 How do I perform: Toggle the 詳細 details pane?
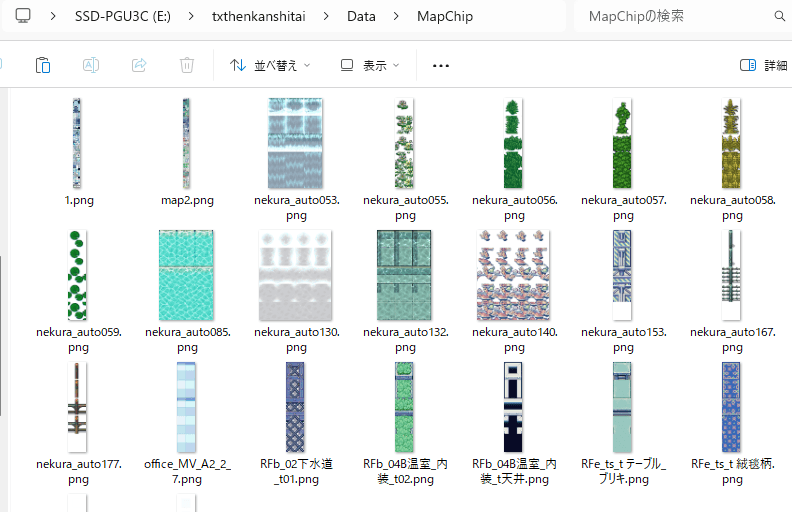(x=763, y=65)
